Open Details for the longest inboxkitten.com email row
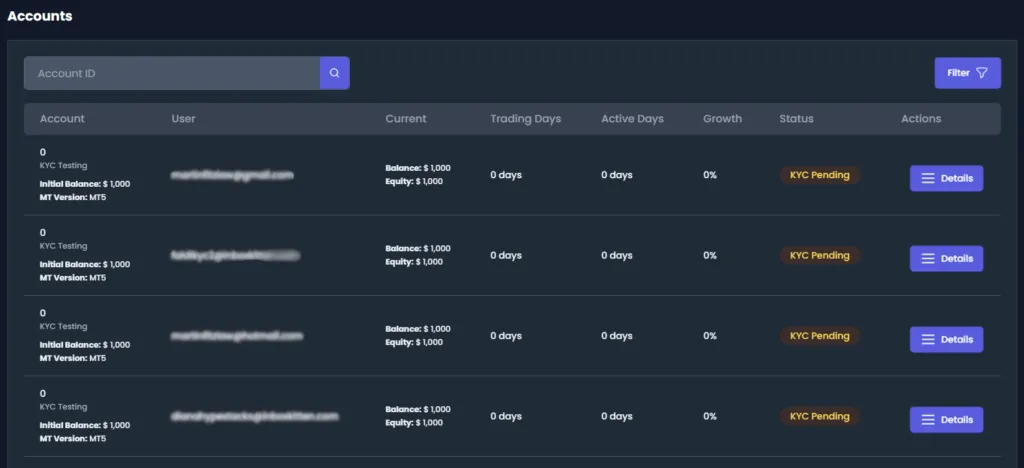This screenshot has width=1024, height=468. [946, 420]
